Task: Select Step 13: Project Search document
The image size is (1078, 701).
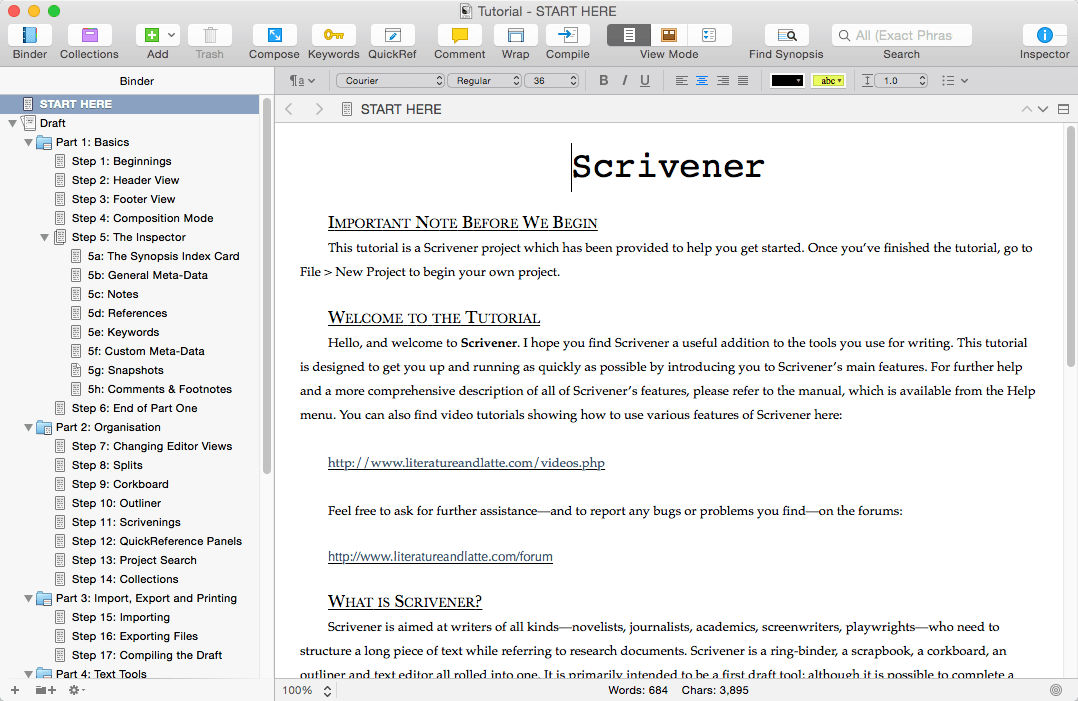Action: point(134,560)
